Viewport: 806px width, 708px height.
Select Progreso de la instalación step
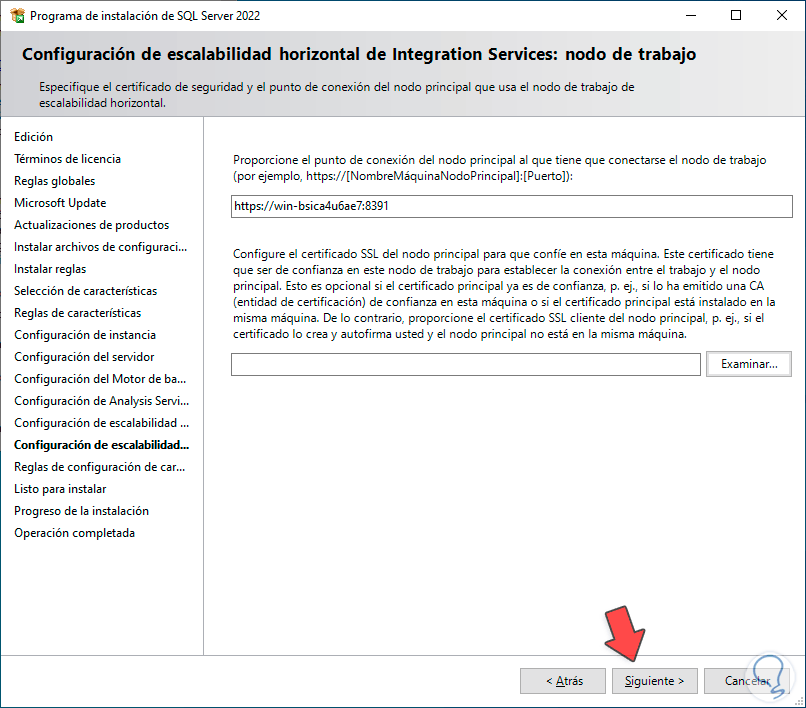81,511
